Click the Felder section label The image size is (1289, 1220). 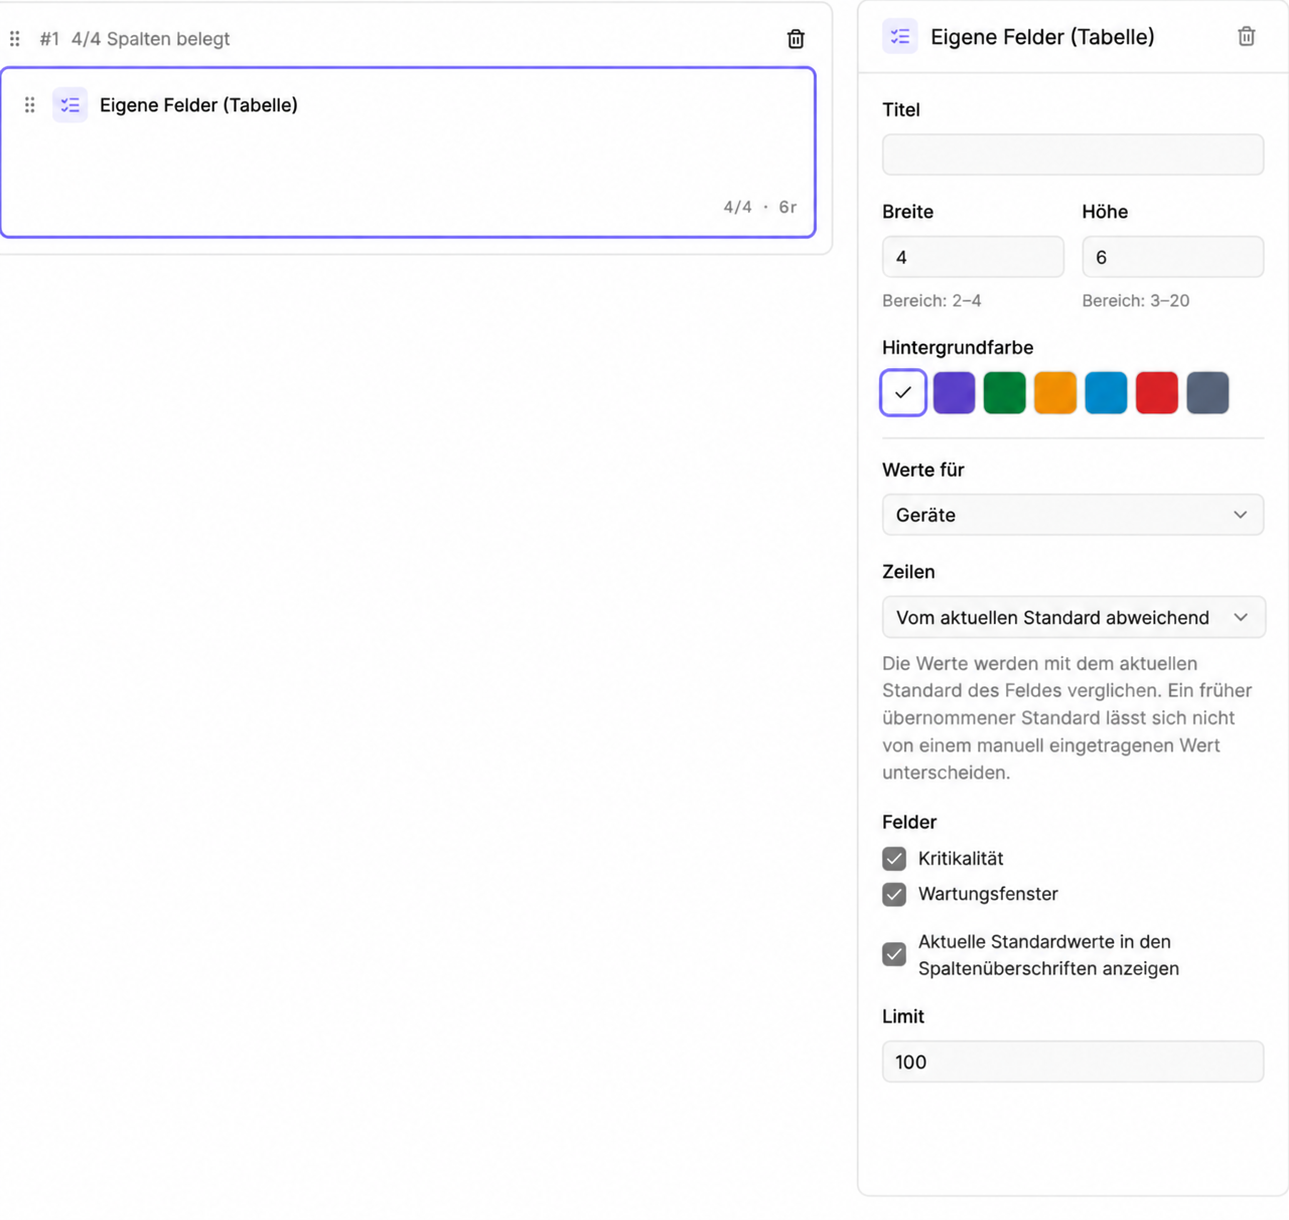(x=909, y=822)
